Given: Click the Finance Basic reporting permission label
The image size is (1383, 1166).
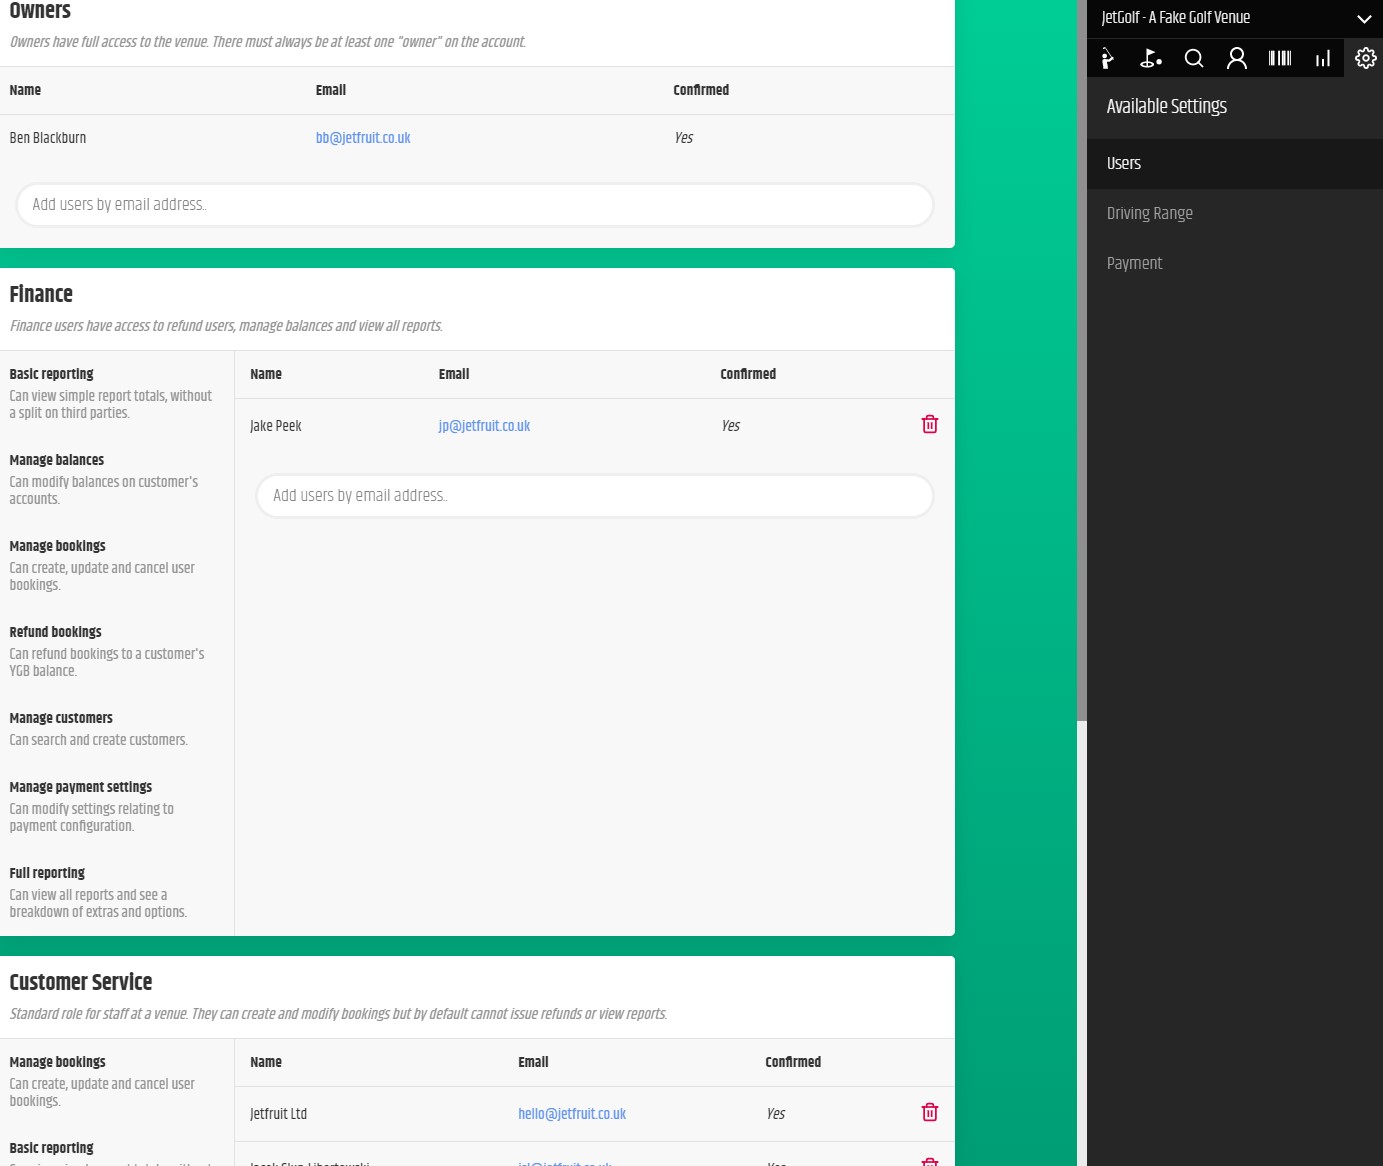Looking at the screenshot, I should pyautogui.click(x=51, y=374).
